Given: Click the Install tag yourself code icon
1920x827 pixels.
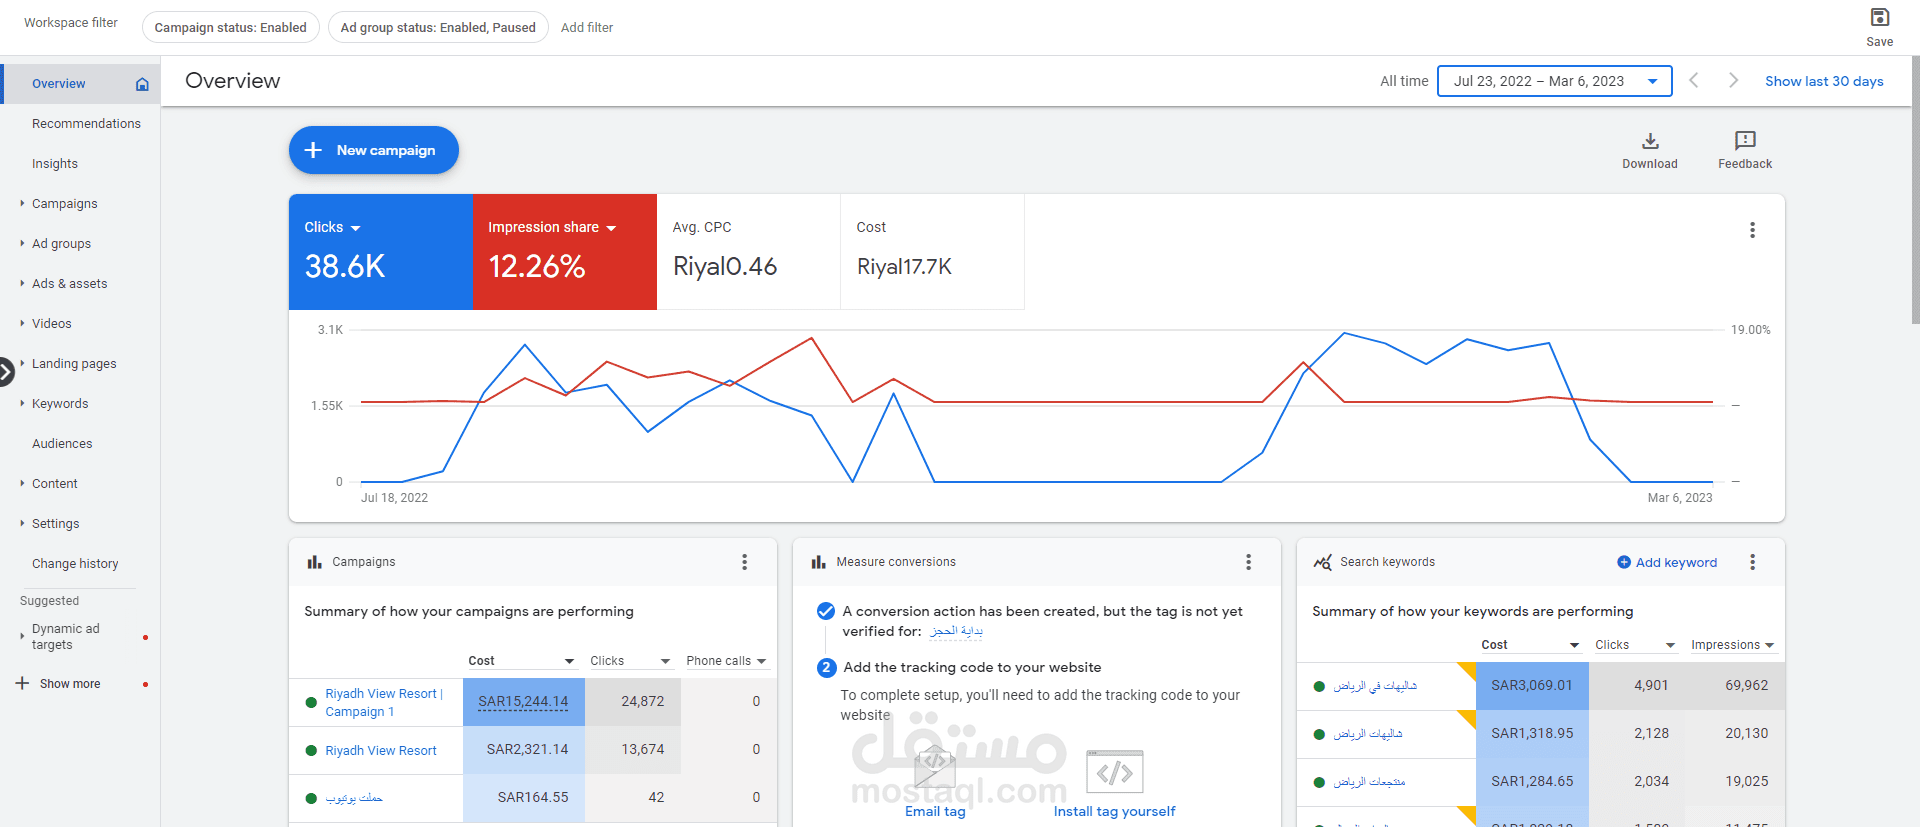Looking at the screenshot, I should pyautogui.click(x=1114, y=772).
